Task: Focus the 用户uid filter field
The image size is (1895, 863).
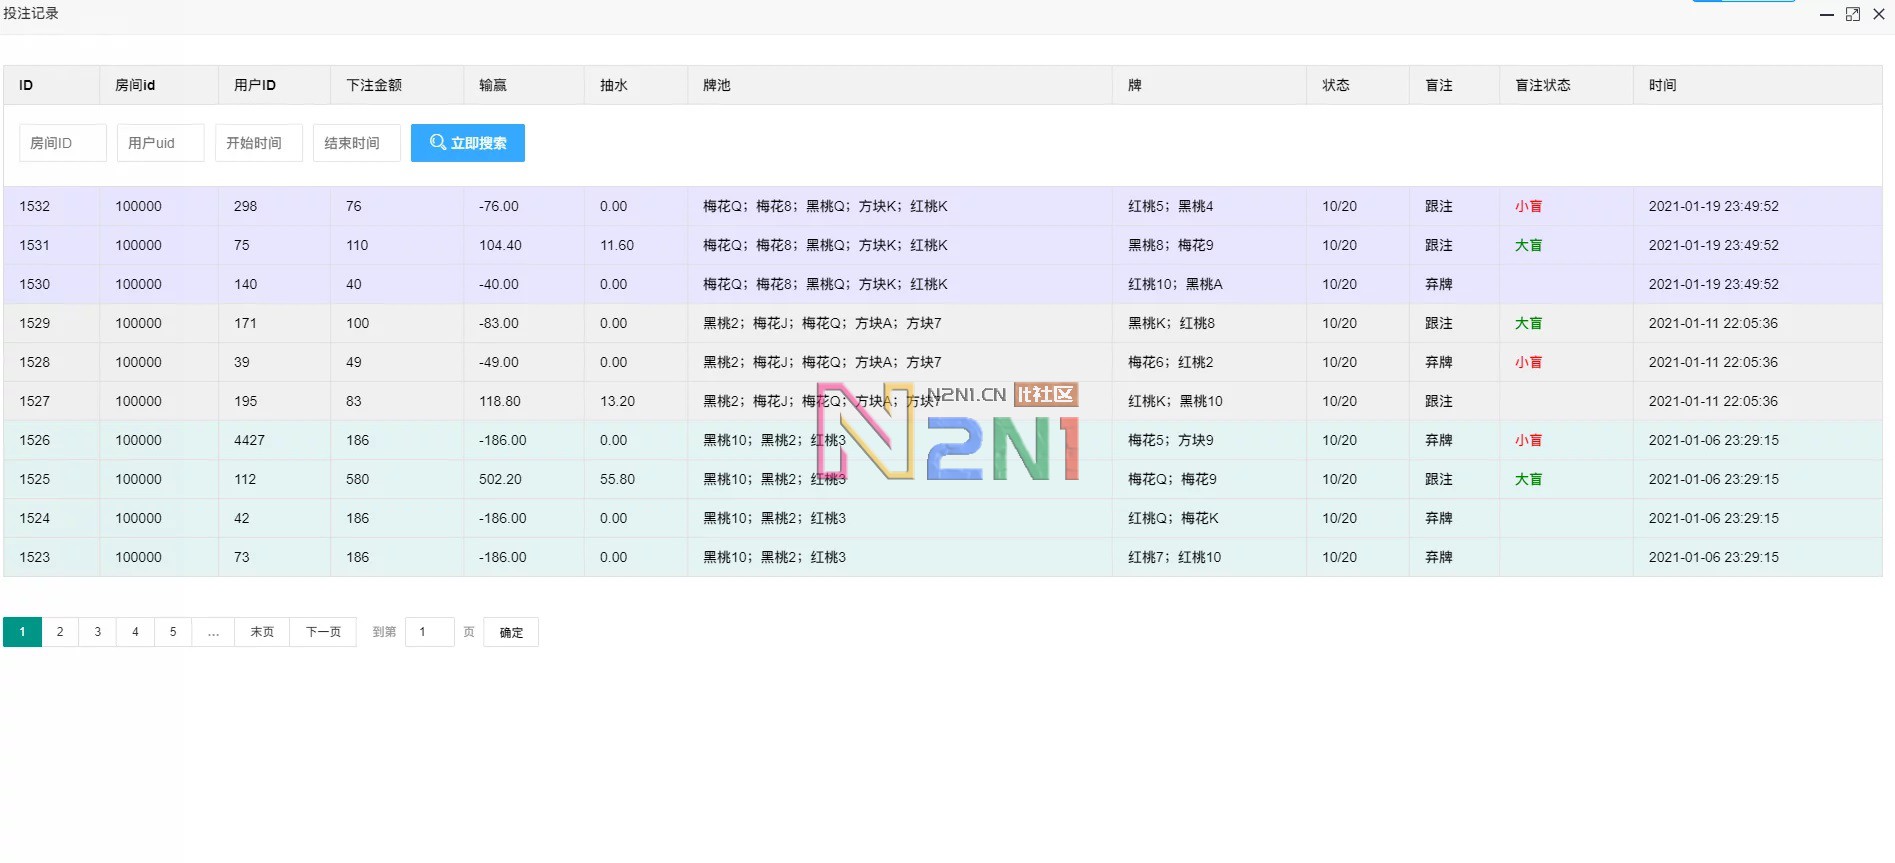Action: click(160, 143)
